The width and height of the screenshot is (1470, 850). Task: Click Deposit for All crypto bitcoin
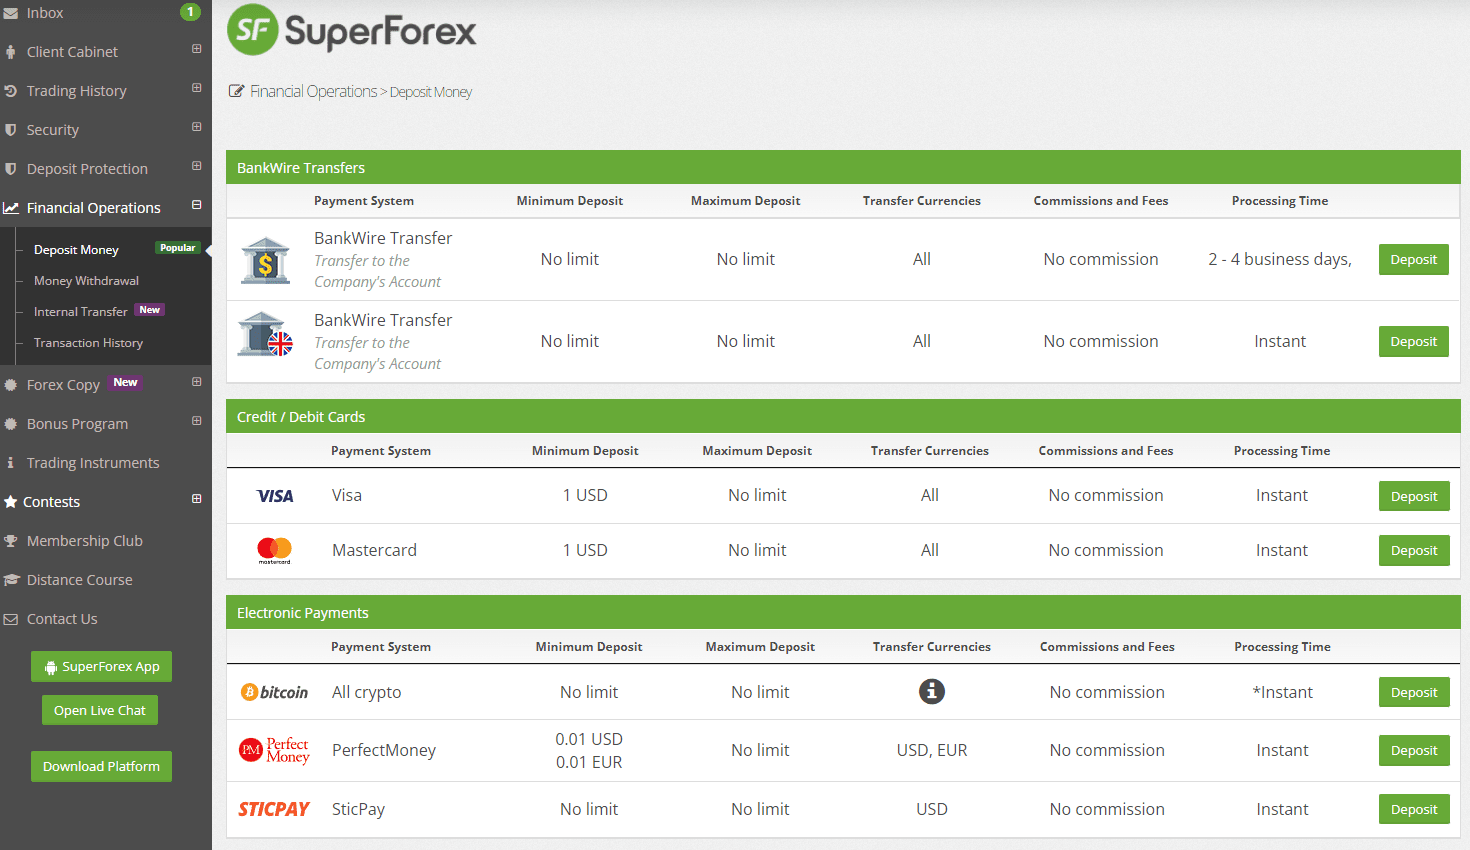point(1414,692)
